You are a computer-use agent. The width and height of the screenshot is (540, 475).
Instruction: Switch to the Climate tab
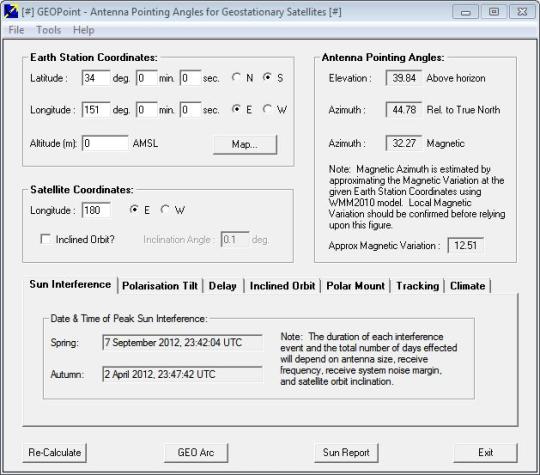click(x=468, y=286)
